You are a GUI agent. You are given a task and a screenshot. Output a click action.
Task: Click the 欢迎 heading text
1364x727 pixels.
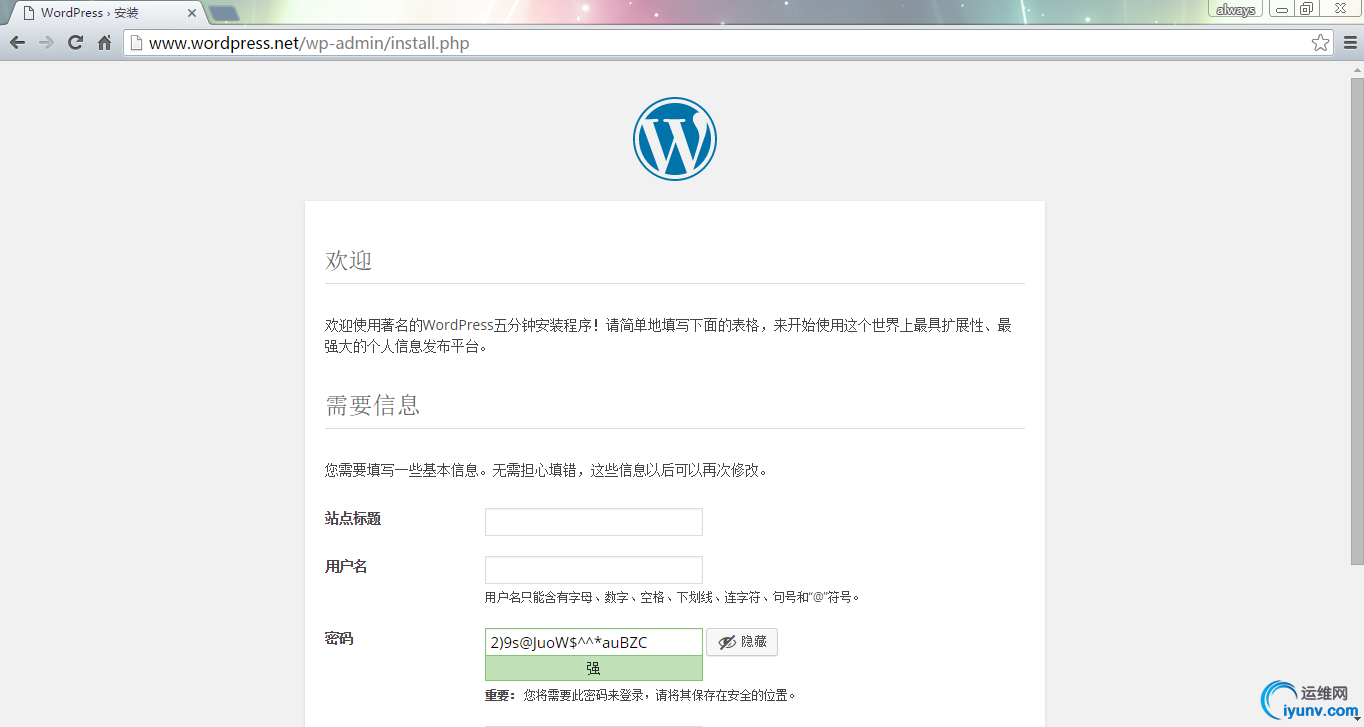[x=349, y=260]
